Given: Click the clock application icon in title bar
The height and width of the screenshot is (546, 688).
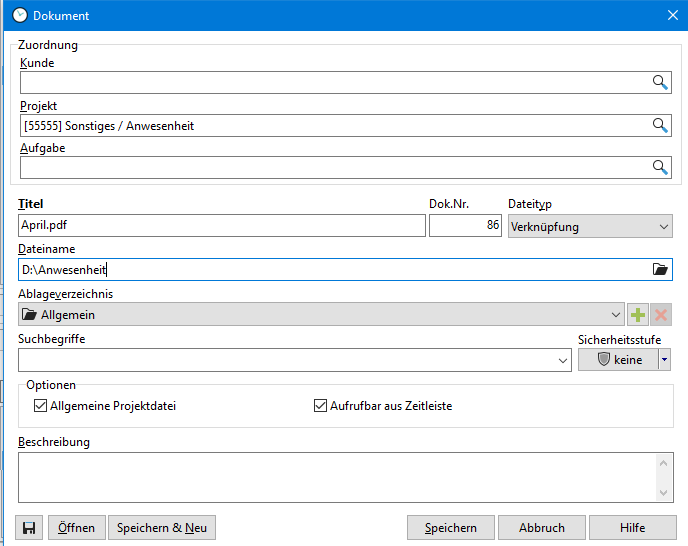Looking at the screenshot, I should point(18,15).
